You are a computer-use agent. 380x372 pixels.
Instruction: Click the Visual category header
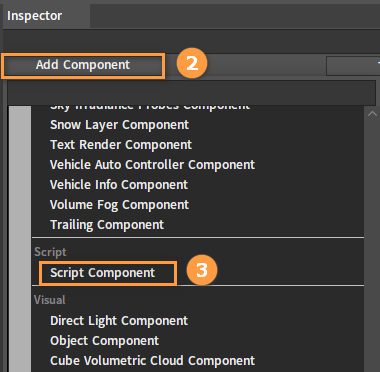[50, 300]
